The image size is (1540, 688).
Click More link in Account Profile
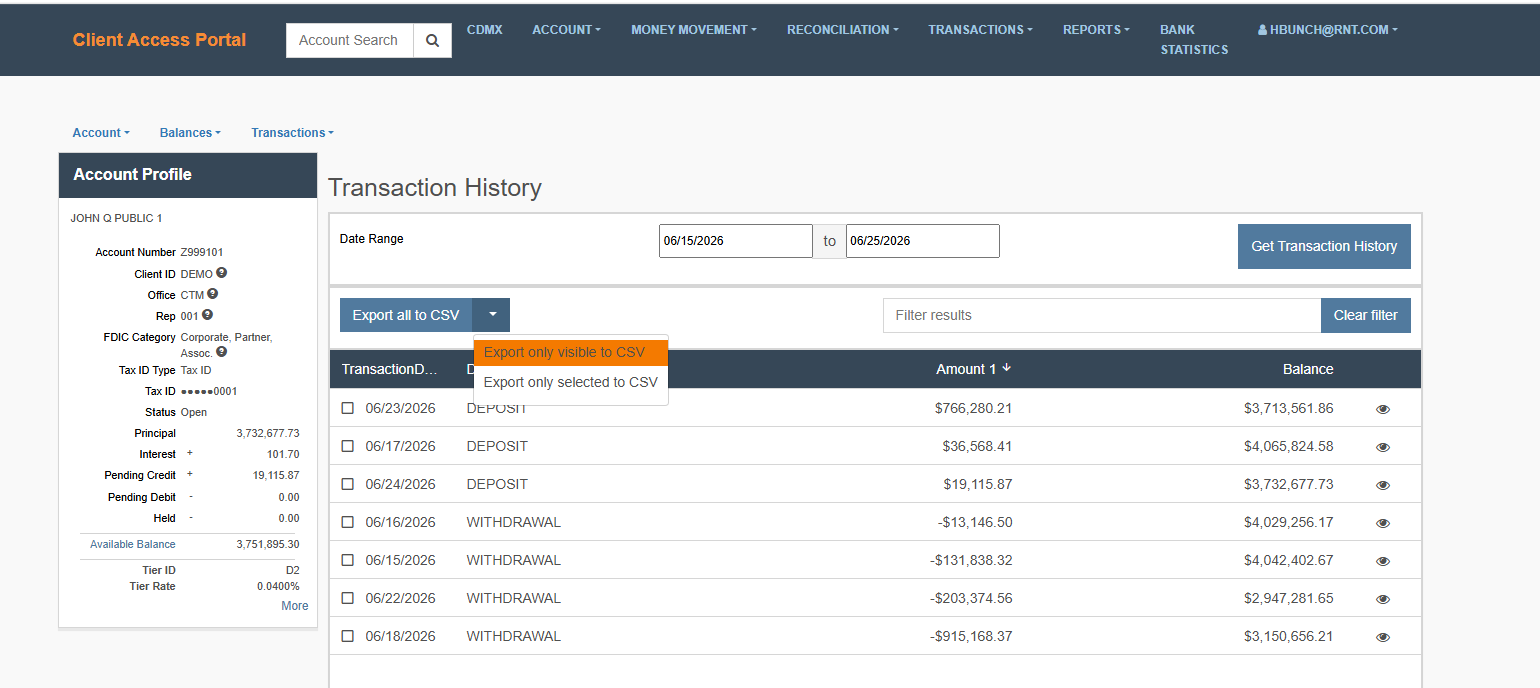click(295, 606)
